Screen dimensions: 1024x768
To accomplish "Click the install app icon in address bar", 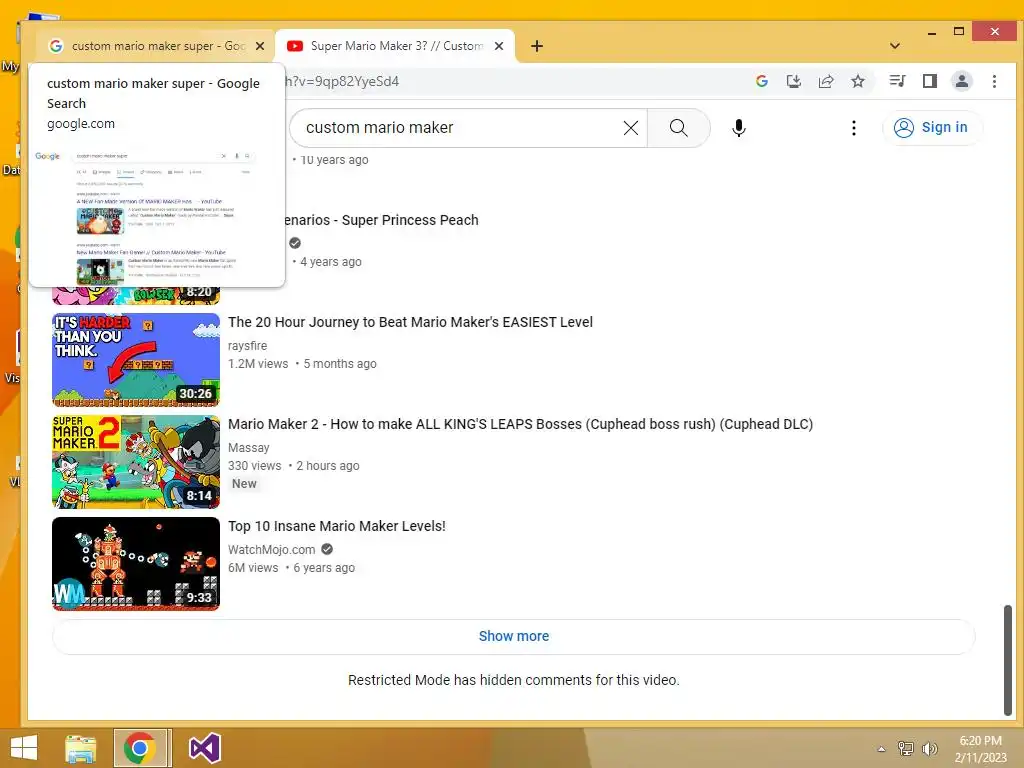I will (x=793, y=81).
